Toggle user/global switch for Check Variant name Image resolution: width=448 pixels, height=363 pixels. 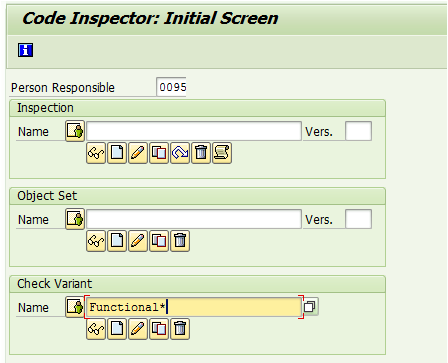75,307
